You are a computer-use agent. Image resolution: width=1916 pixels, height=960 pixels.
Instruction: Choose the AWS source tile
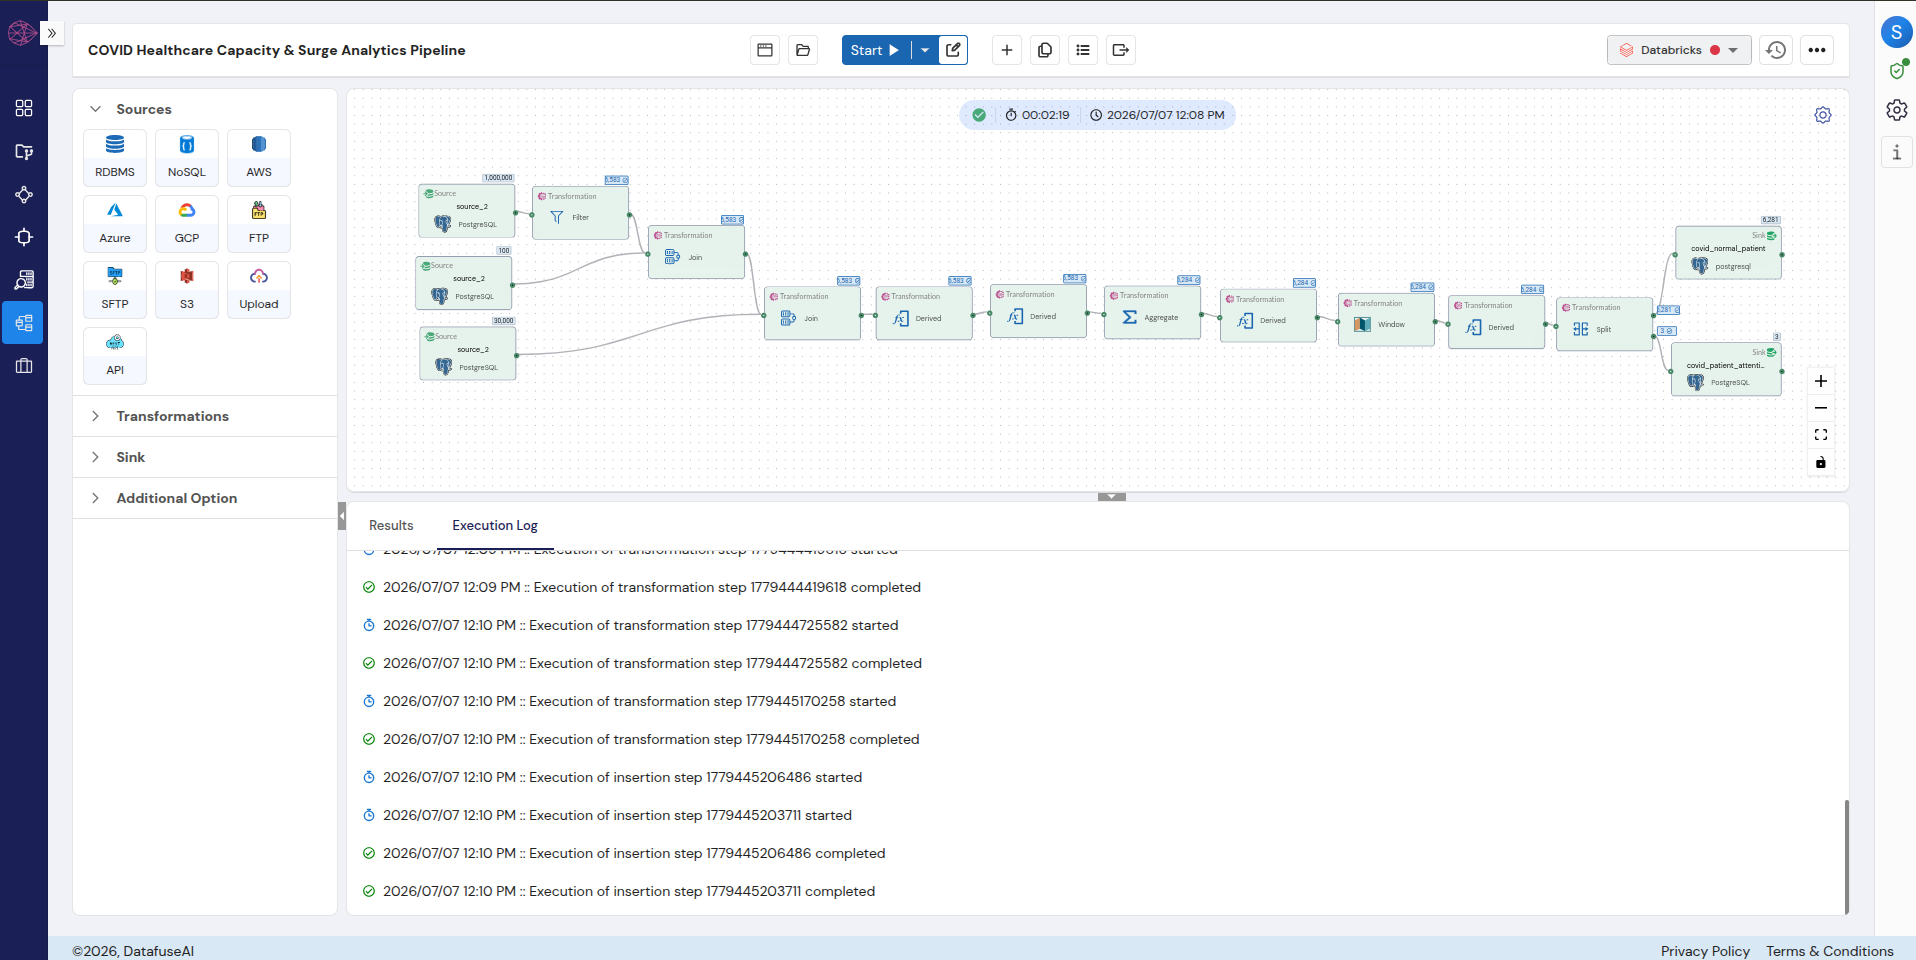click(x=259, y=157)
